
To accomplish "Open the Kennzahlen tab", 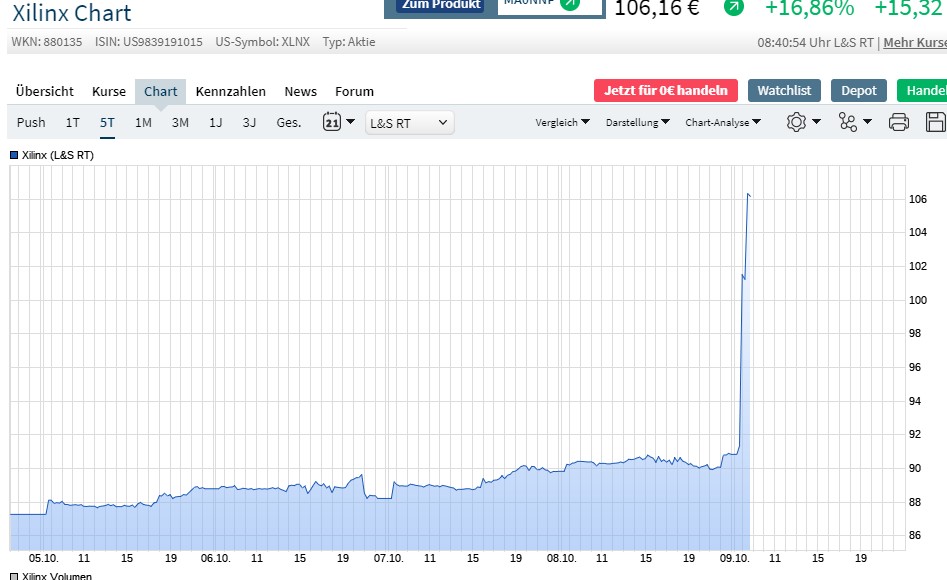I will point(231,91).
